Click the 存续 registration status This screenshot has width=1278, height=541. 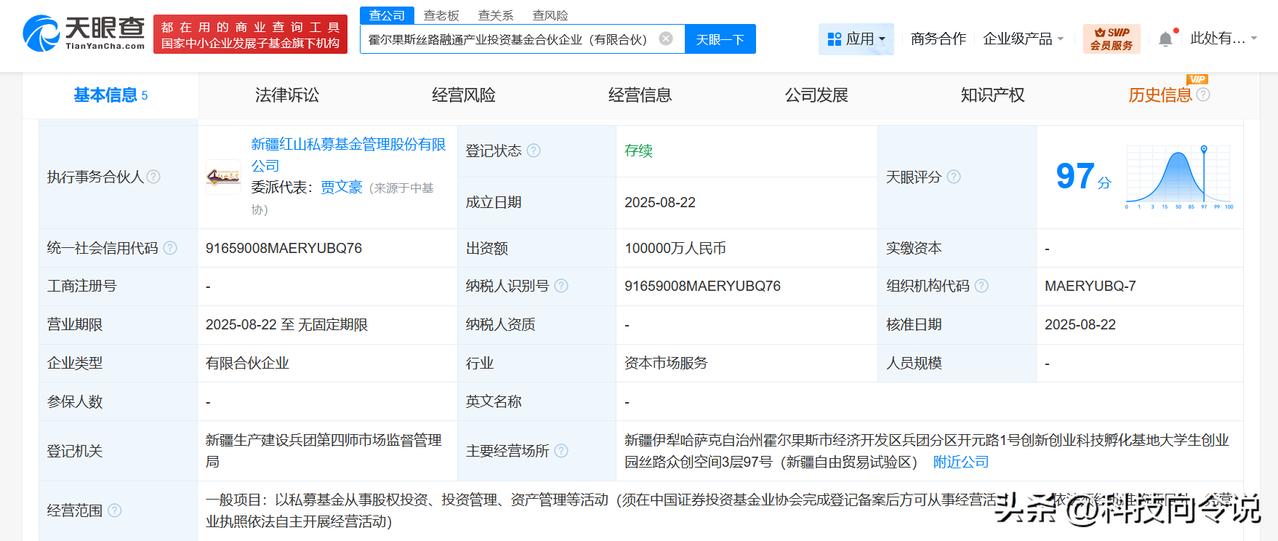point(638,151)
